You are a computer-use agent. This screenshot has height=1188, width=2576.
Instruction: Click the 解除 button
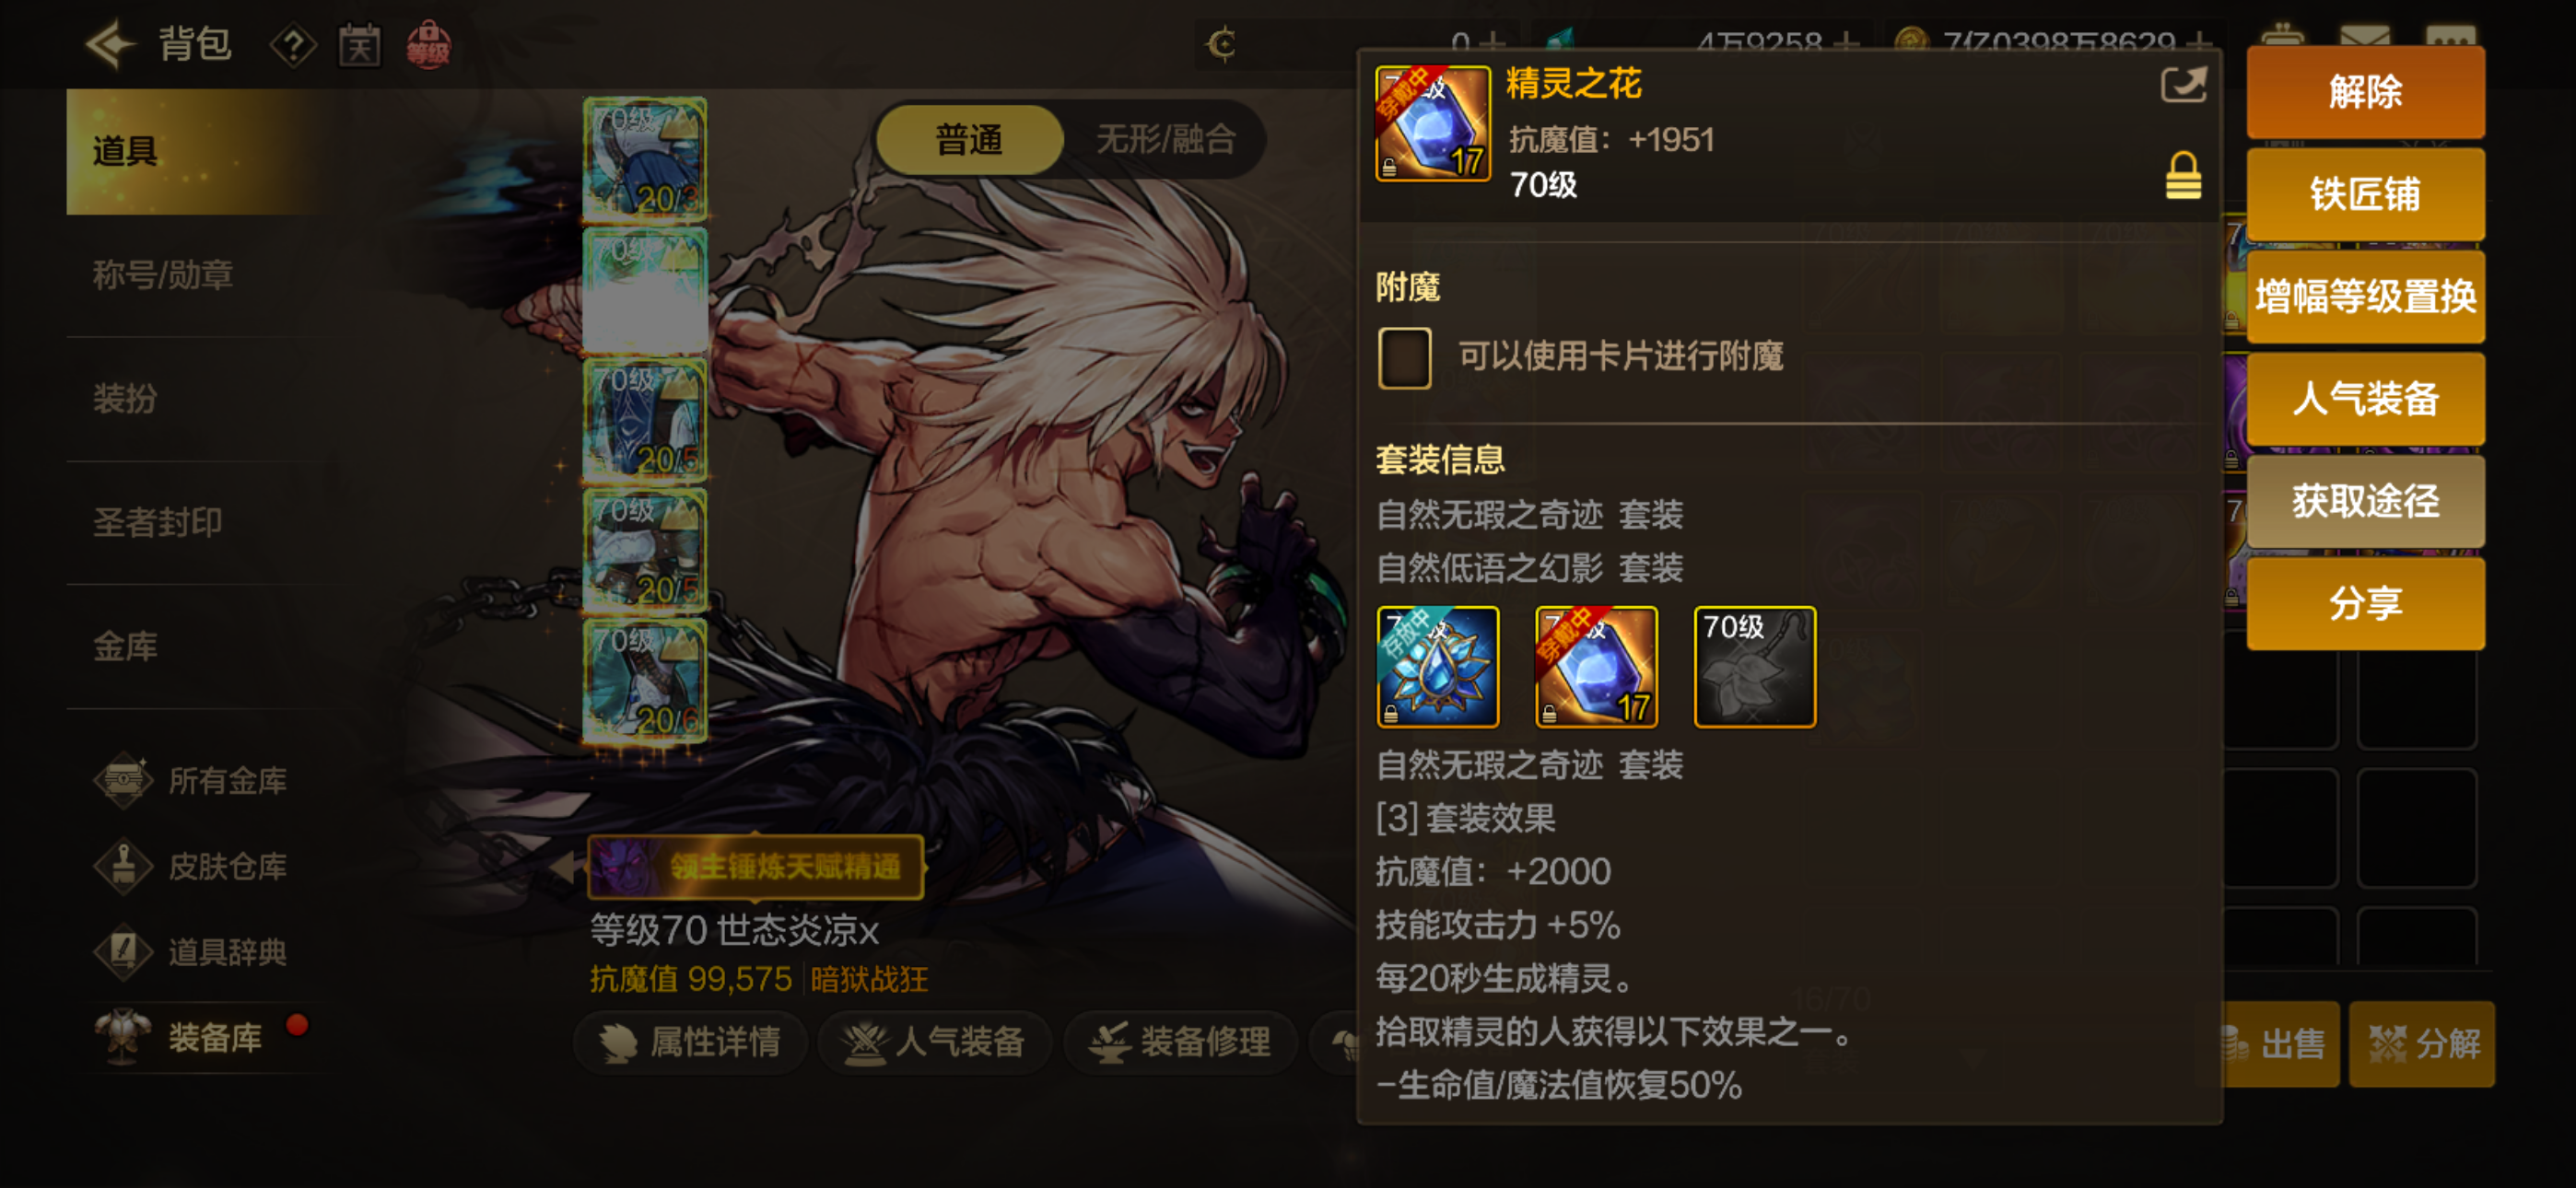tap(2365, 92)
